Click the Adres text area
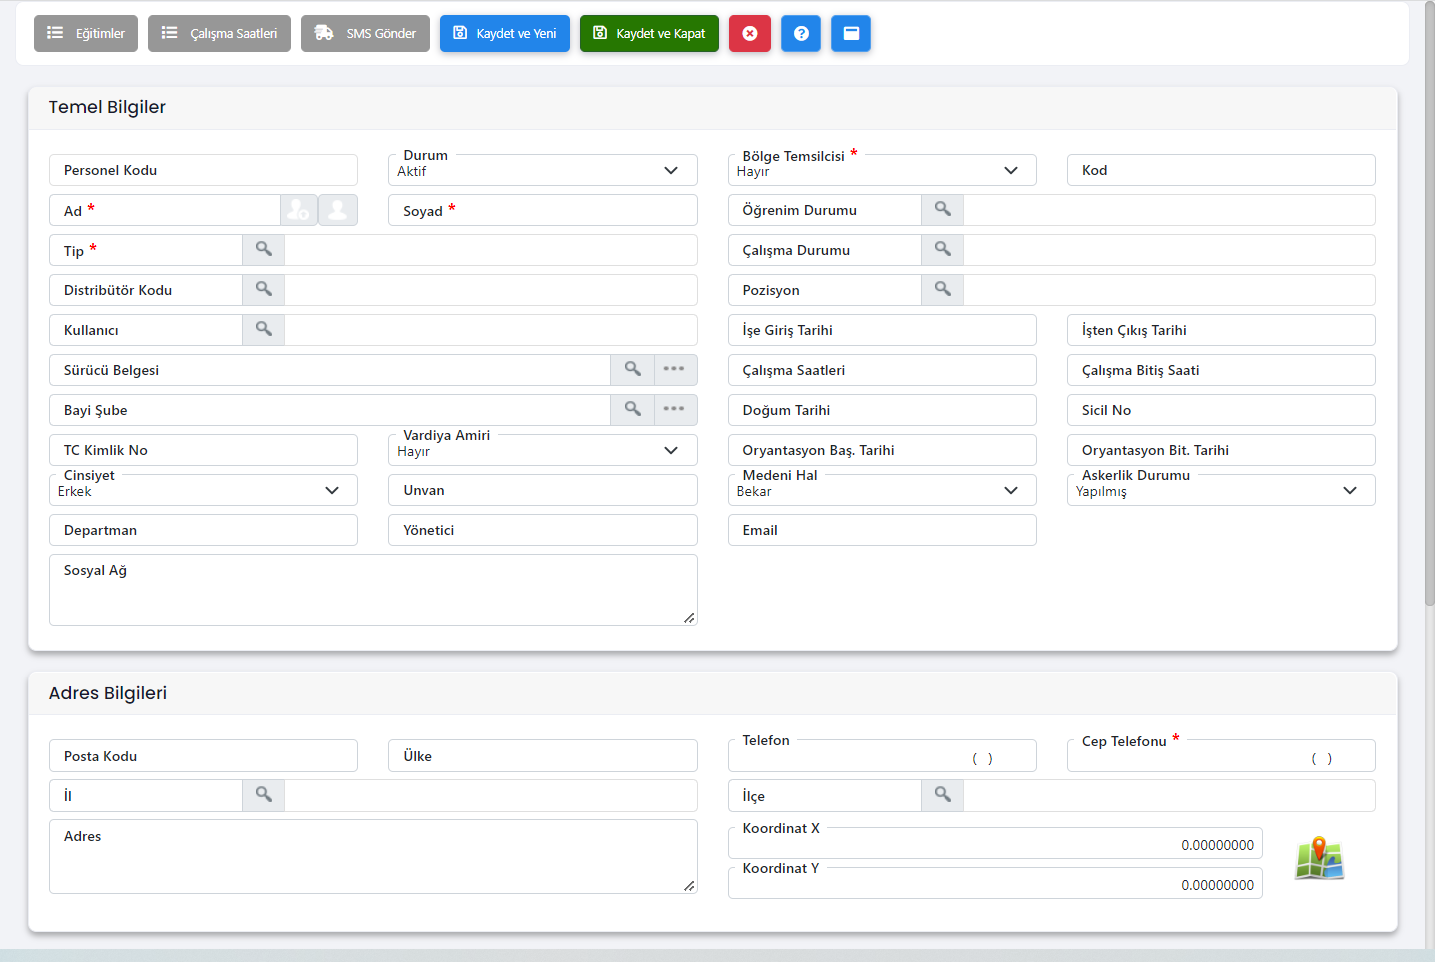The width and height of the screenshot is (1435, 962). [373, 857]
